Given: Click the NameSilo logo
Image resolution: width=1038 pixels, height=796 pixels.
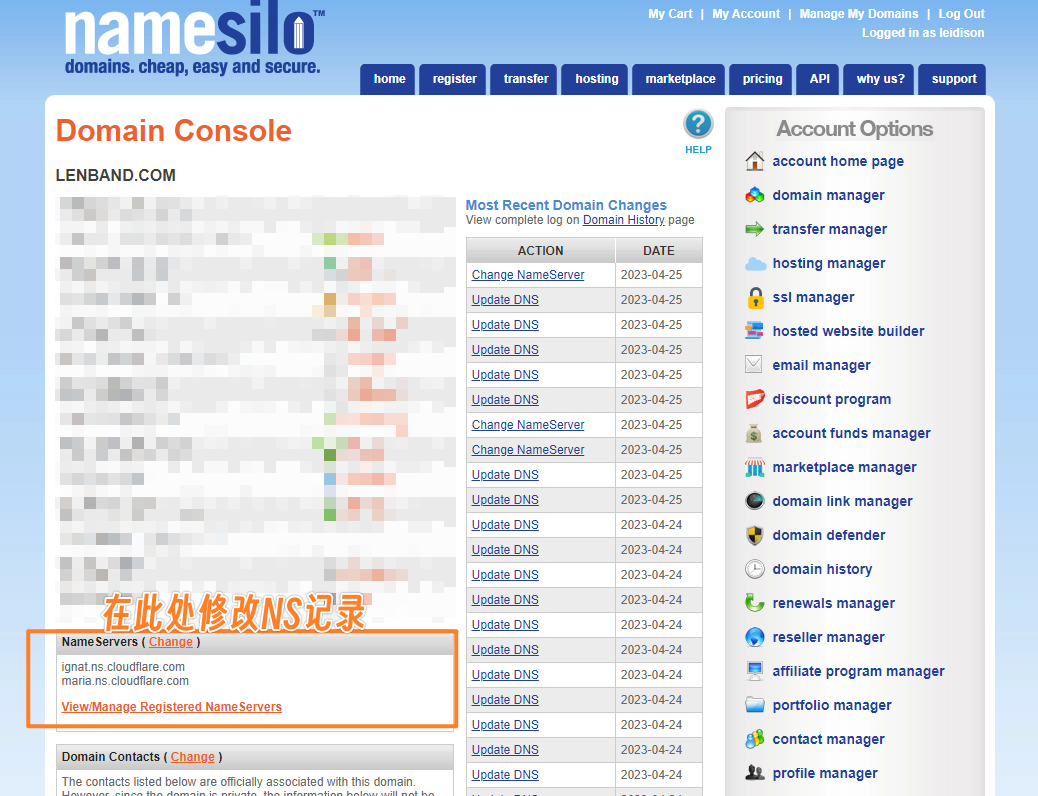Looking at the screenshot, I should pyautogui.click(x=193, y=38).
